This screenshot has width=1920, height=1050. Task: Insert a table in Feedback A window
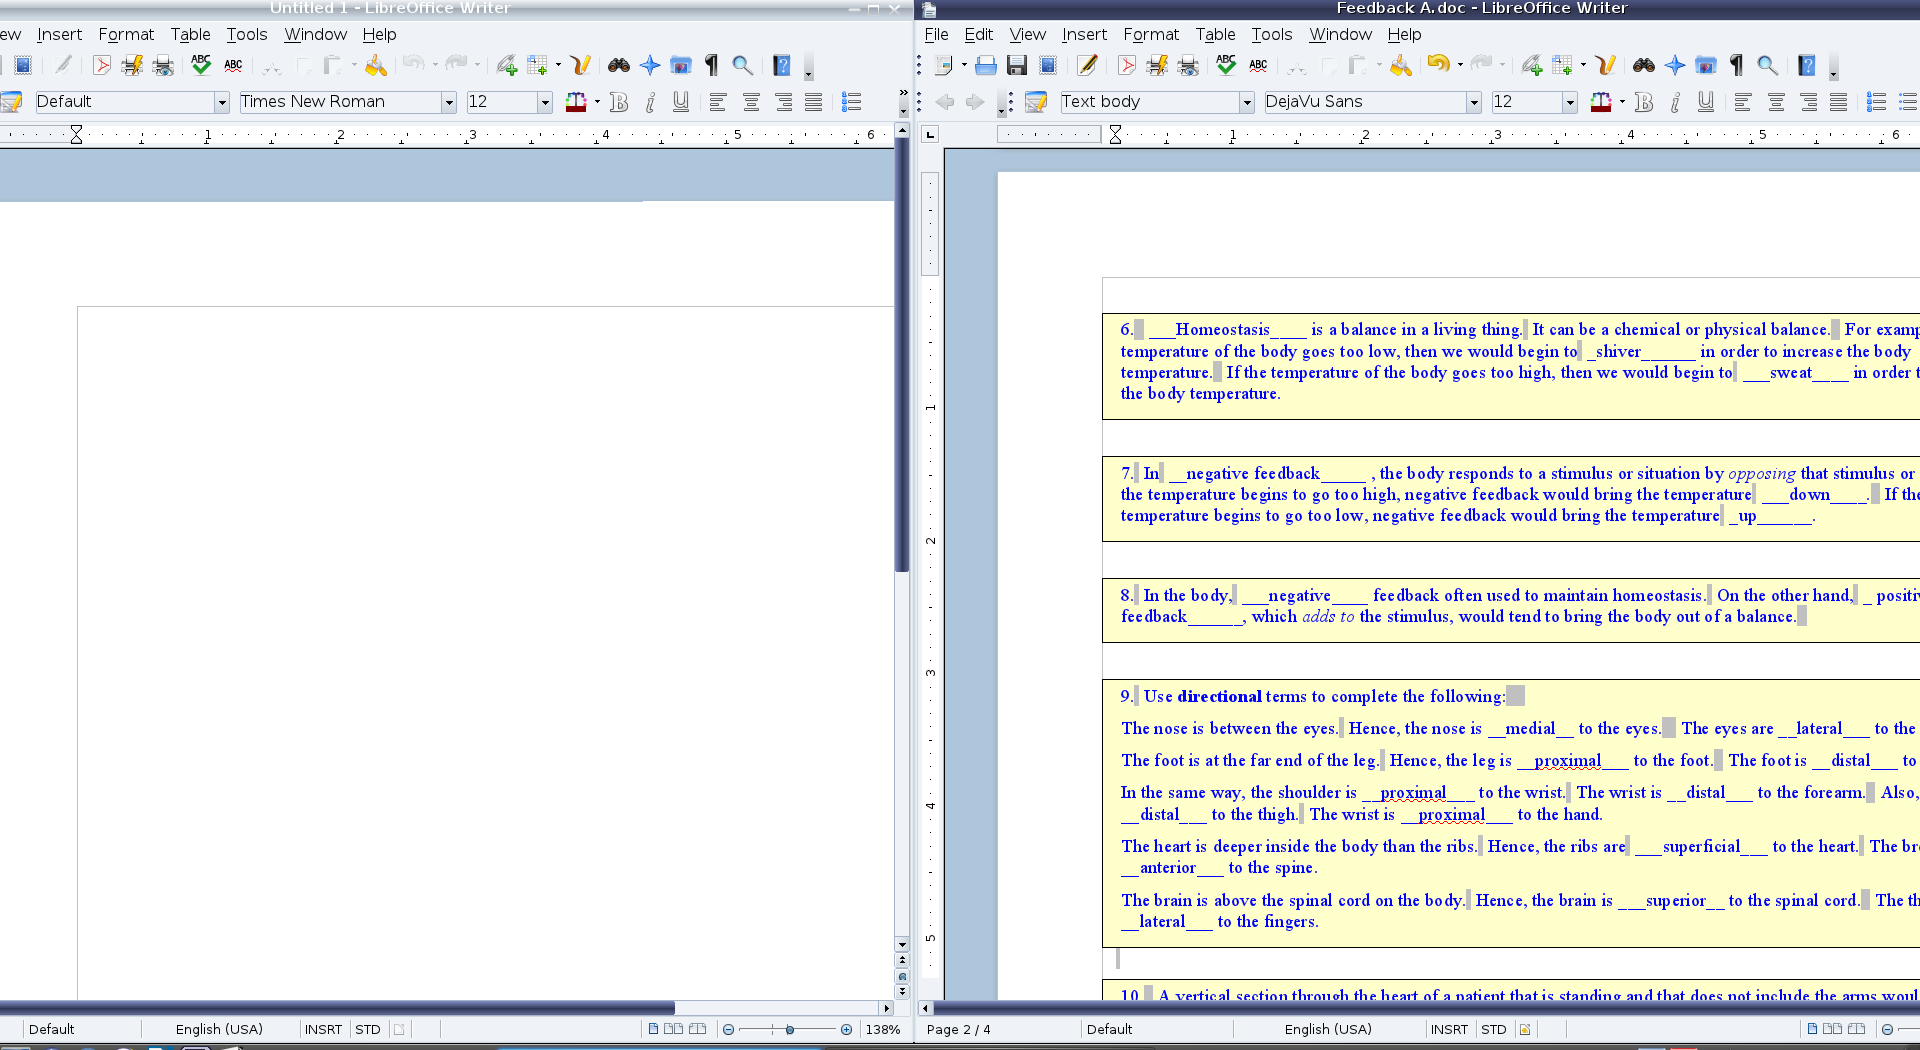[1562, 65]
